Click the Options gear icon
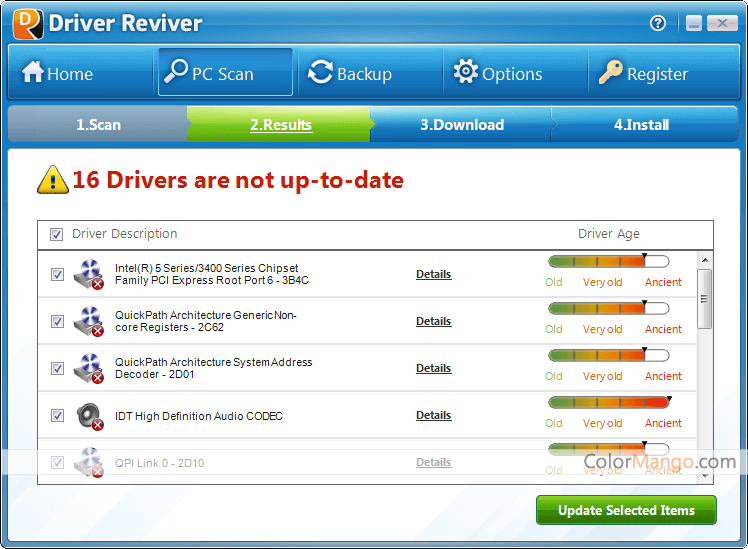This screenshot has width=748, height=549. click(x=466, y=72)
